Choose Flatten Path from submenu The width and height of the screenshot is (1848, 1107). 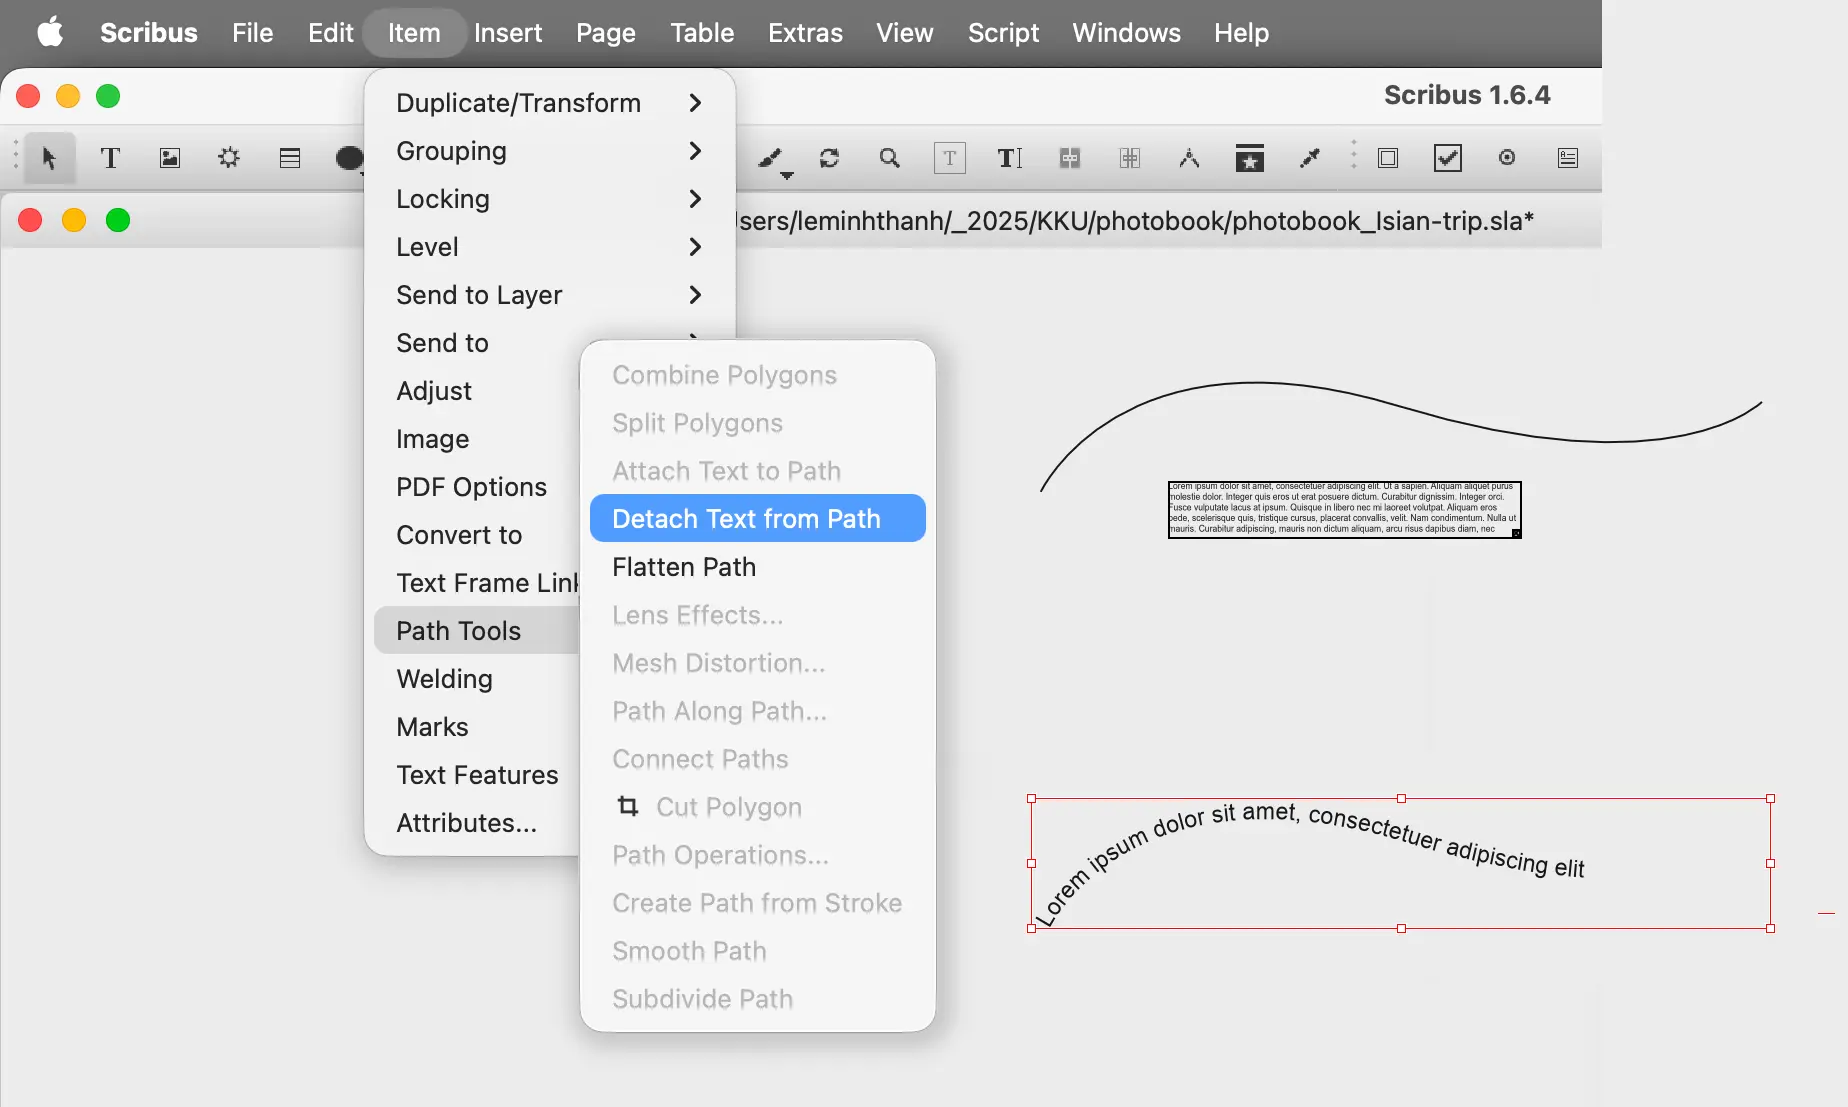point(684,567)
